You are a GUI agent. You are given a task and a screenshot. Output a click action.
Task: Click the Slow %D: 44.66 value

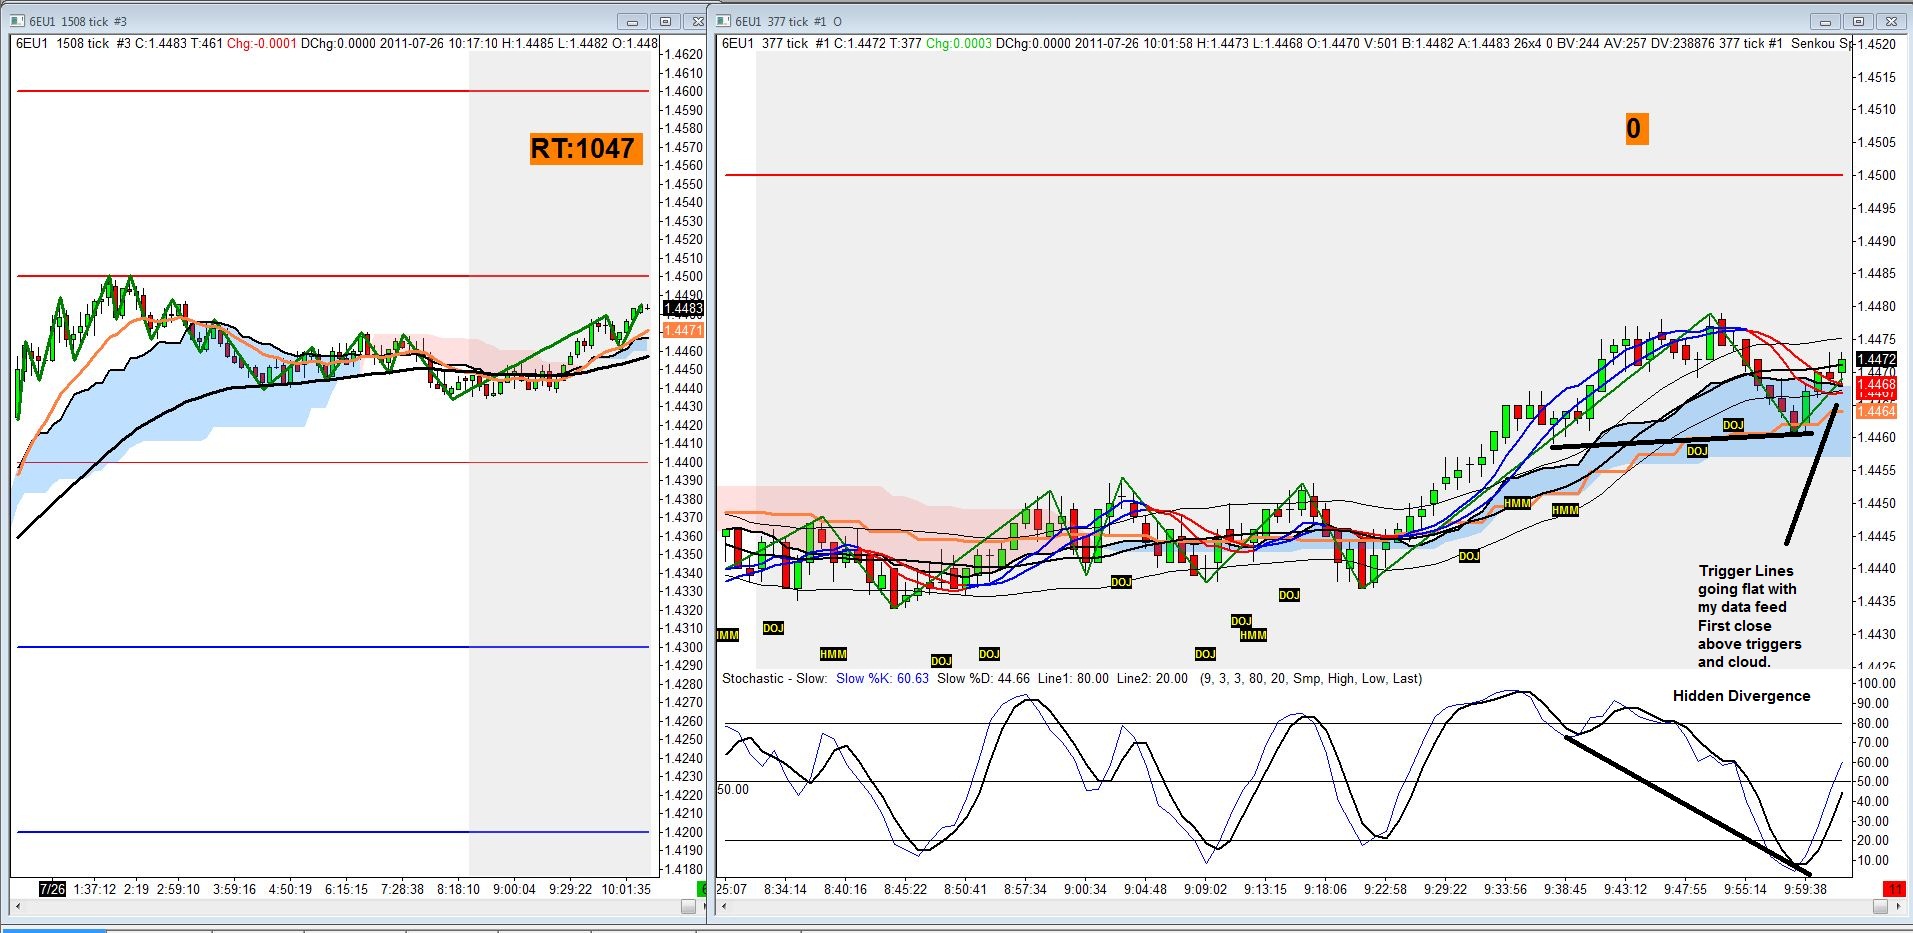coord(983,678)
